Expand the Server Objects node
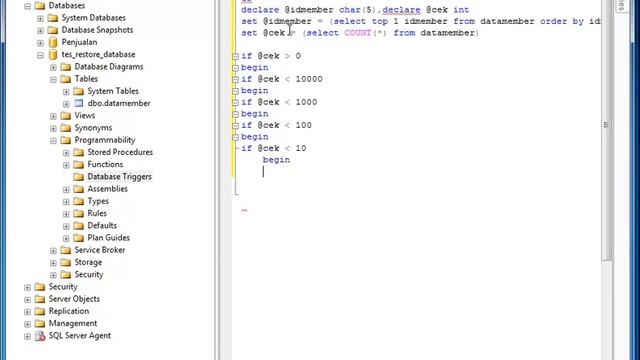The height and width of the screenshot is (360, 640). point(27,300)
